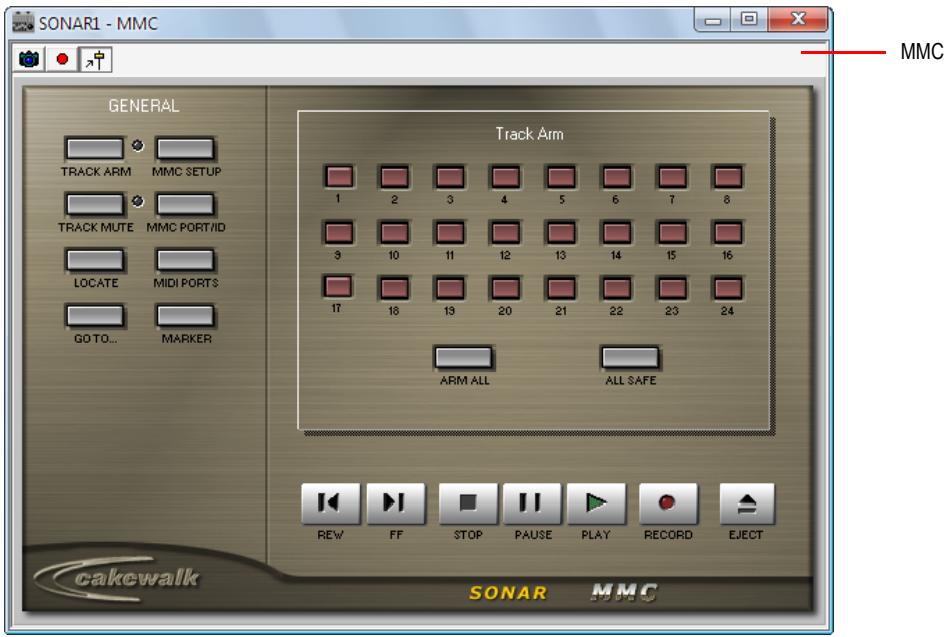The height and width of the screenshot is (637, 948).
Task: Toggle track arm button 24
Action: (x=728, y=288)
